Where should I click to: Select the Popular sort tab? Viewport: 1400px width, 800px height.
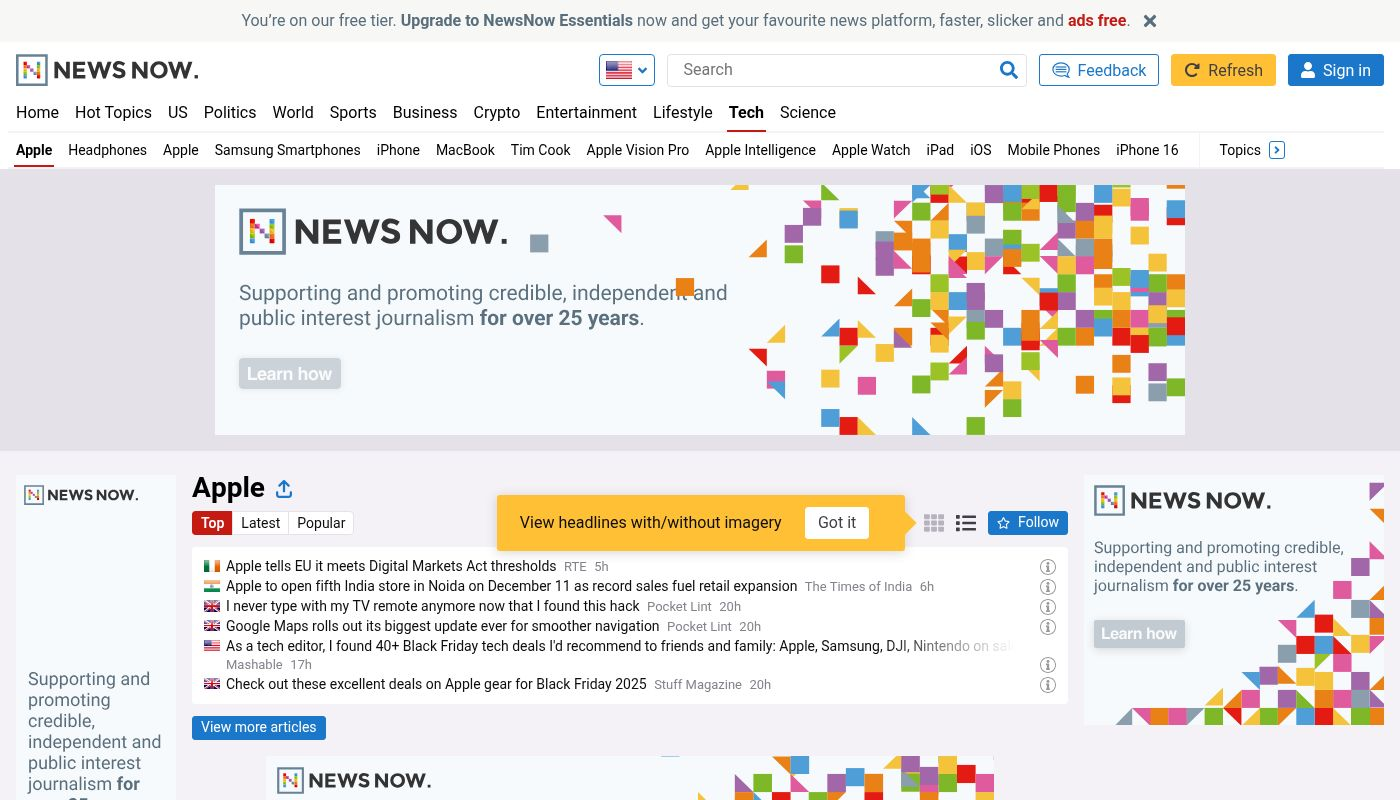tap(321, 523)
